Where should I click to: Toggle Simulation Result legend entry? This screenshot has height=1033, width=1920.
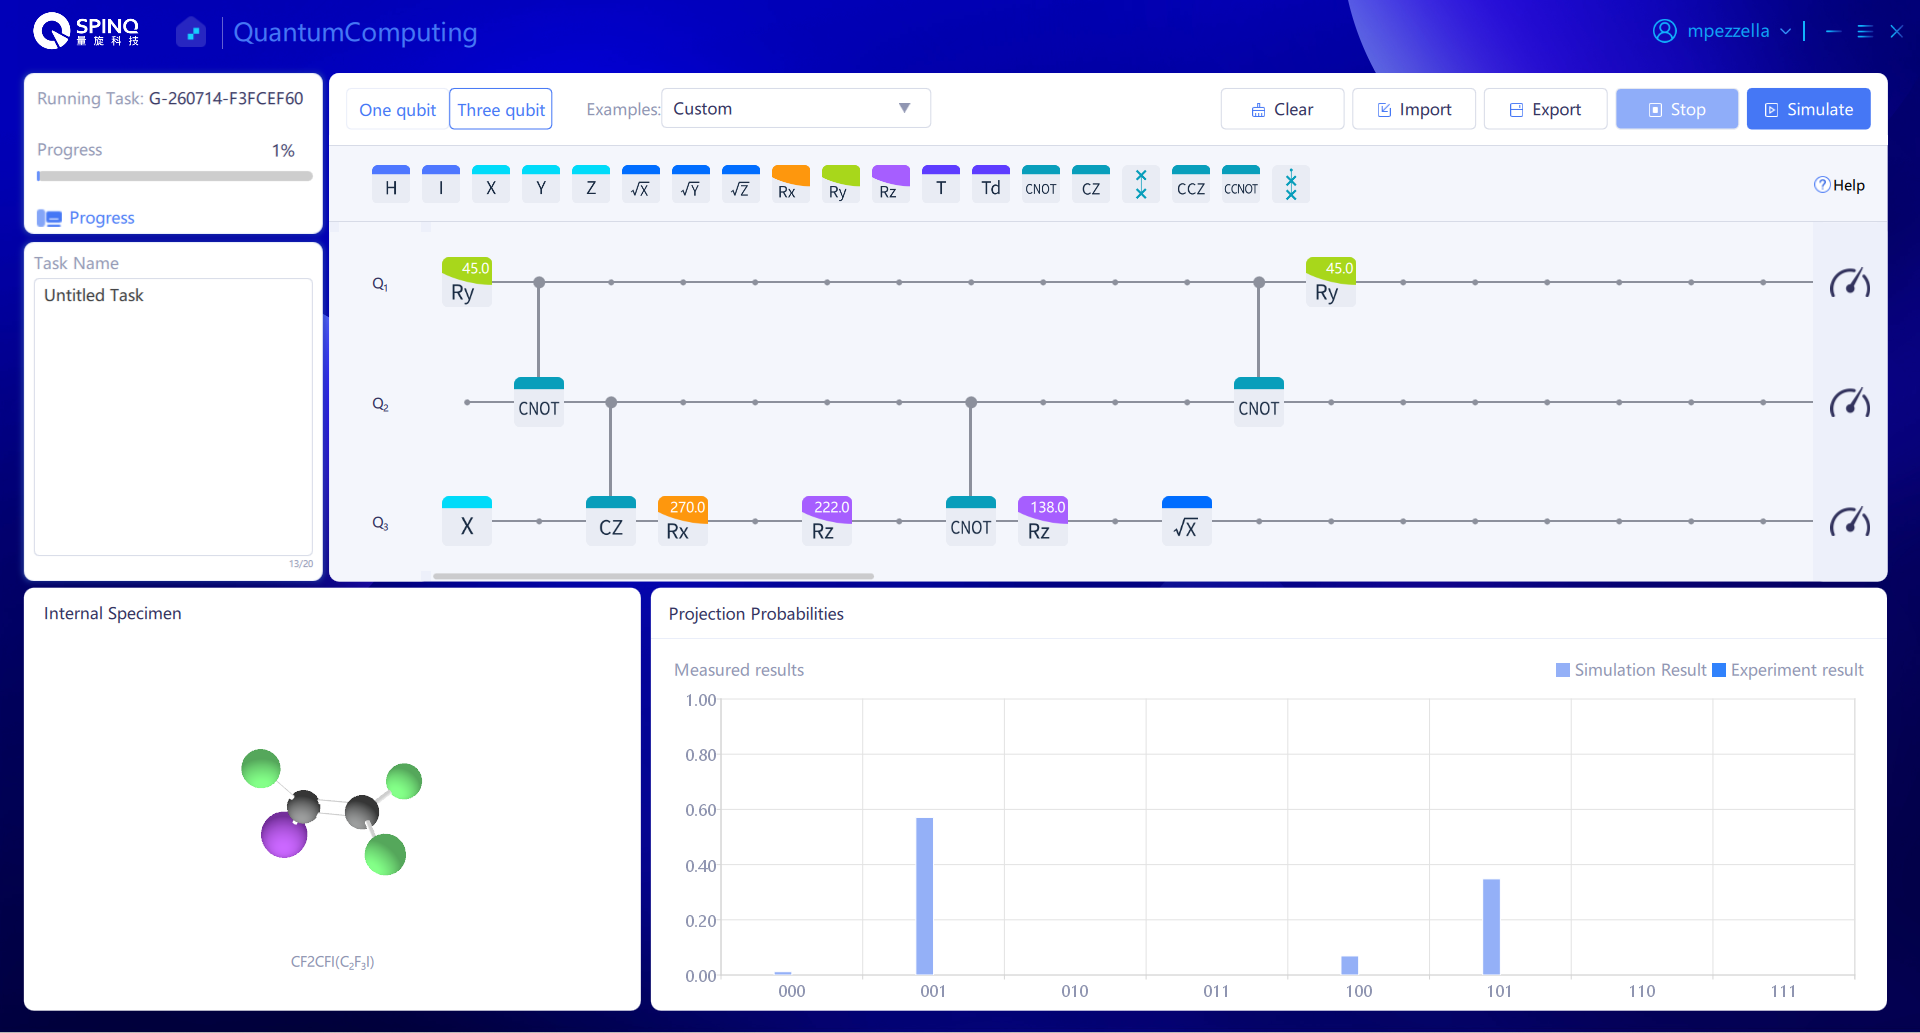tap(1631, 670)
